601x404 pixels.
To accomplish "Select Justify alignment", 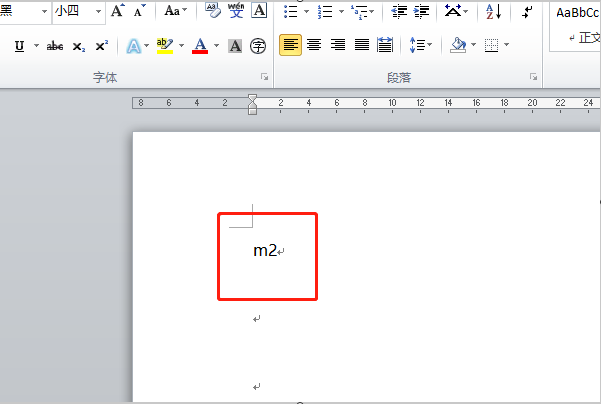I will click(361, 45).
